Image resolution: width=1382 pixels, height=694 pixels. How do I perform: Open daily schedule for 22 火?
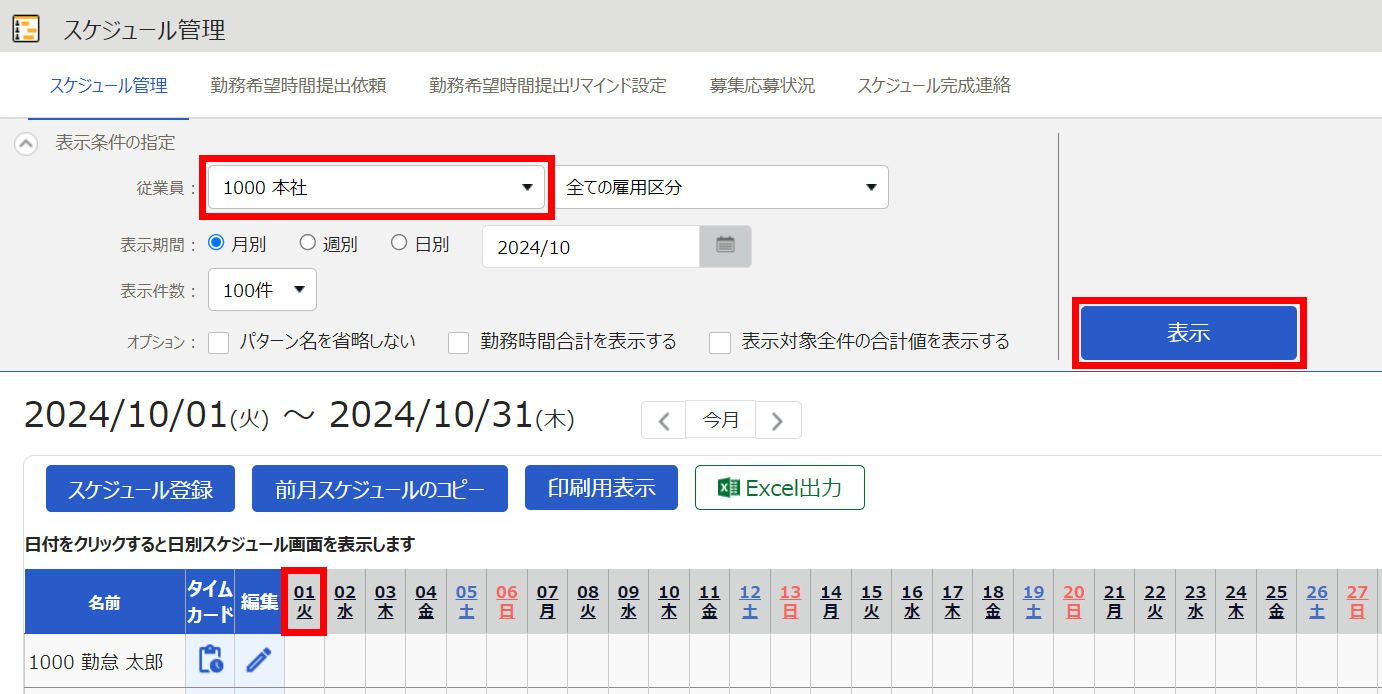1155,602
